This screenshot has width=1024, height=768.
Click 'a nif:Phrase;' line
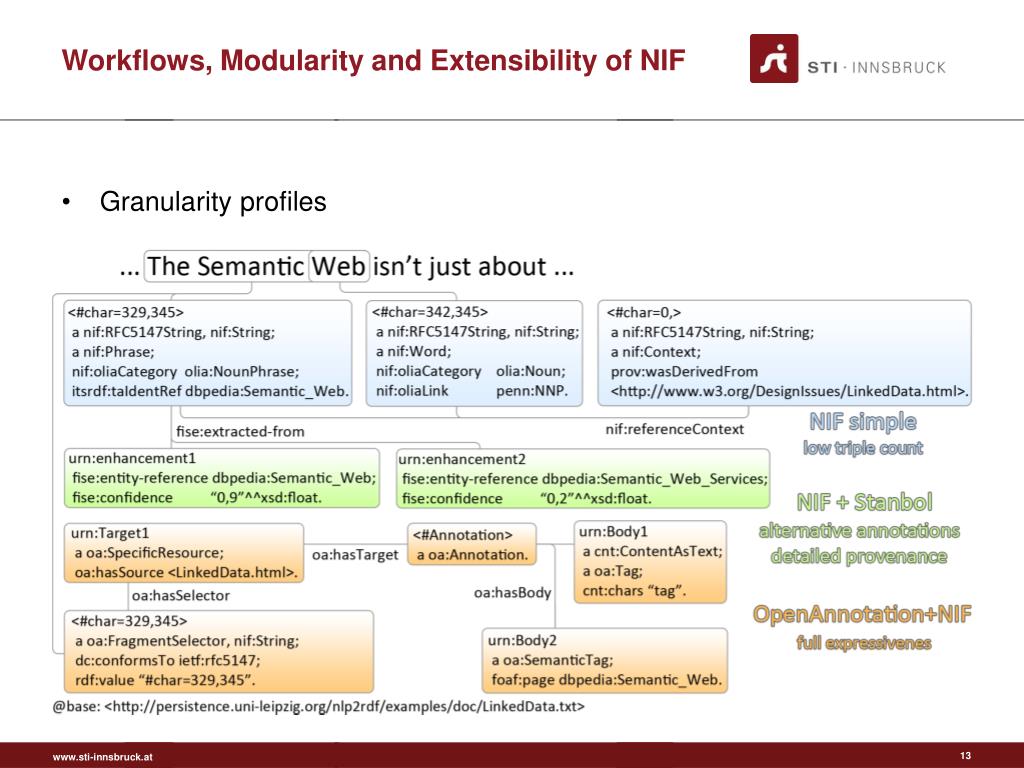coord(113,351)
